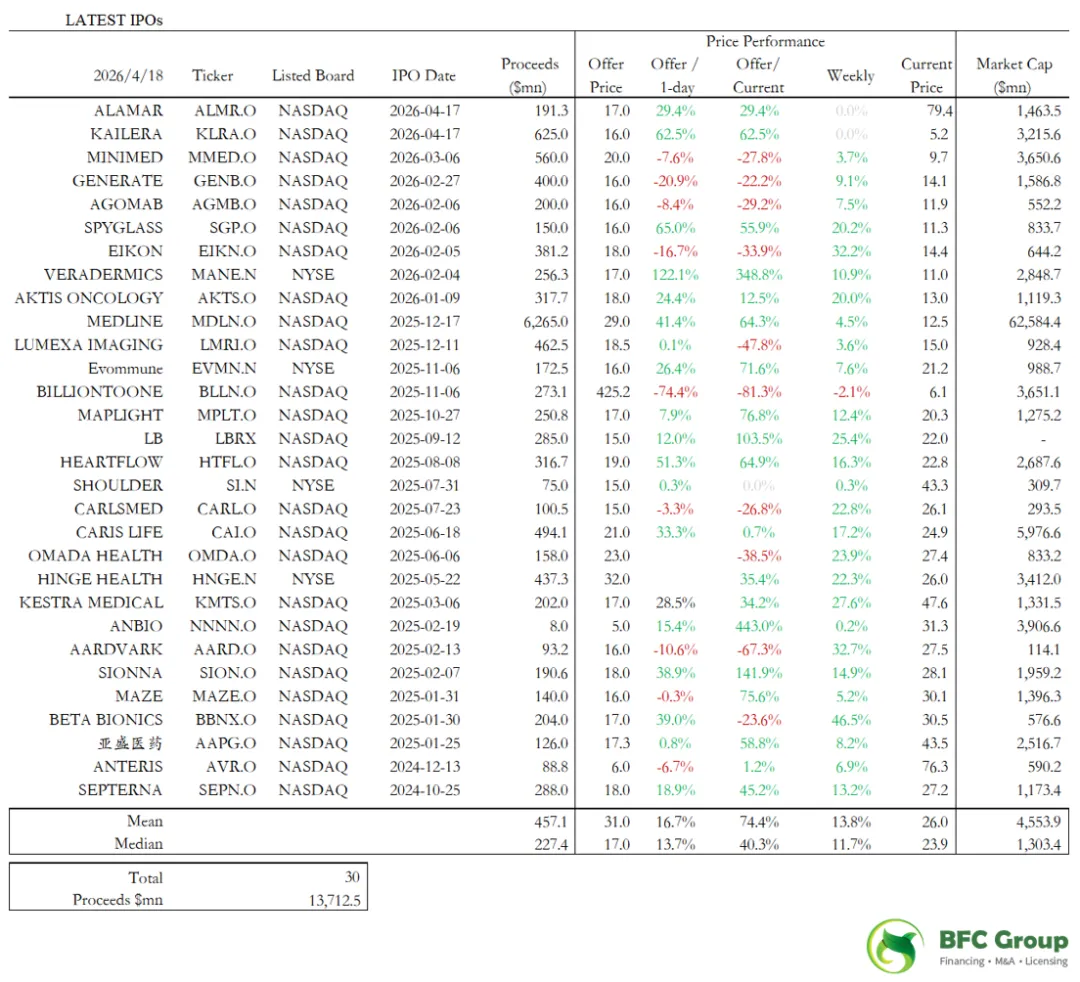The image size is (1080, 982).
Task: Click SEPTERNA company name
Action: click(120, 790)
